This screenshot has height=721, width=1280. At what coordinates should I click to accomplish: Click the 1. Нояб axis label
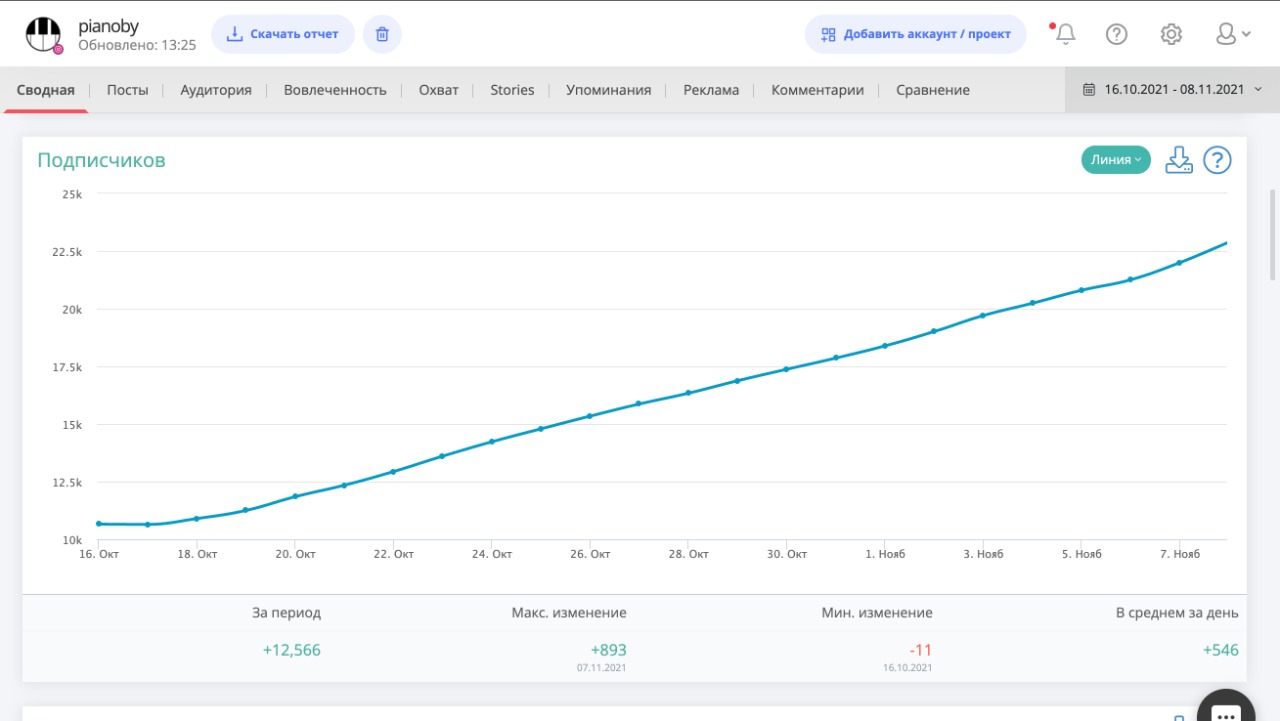(x=885, y=554)
